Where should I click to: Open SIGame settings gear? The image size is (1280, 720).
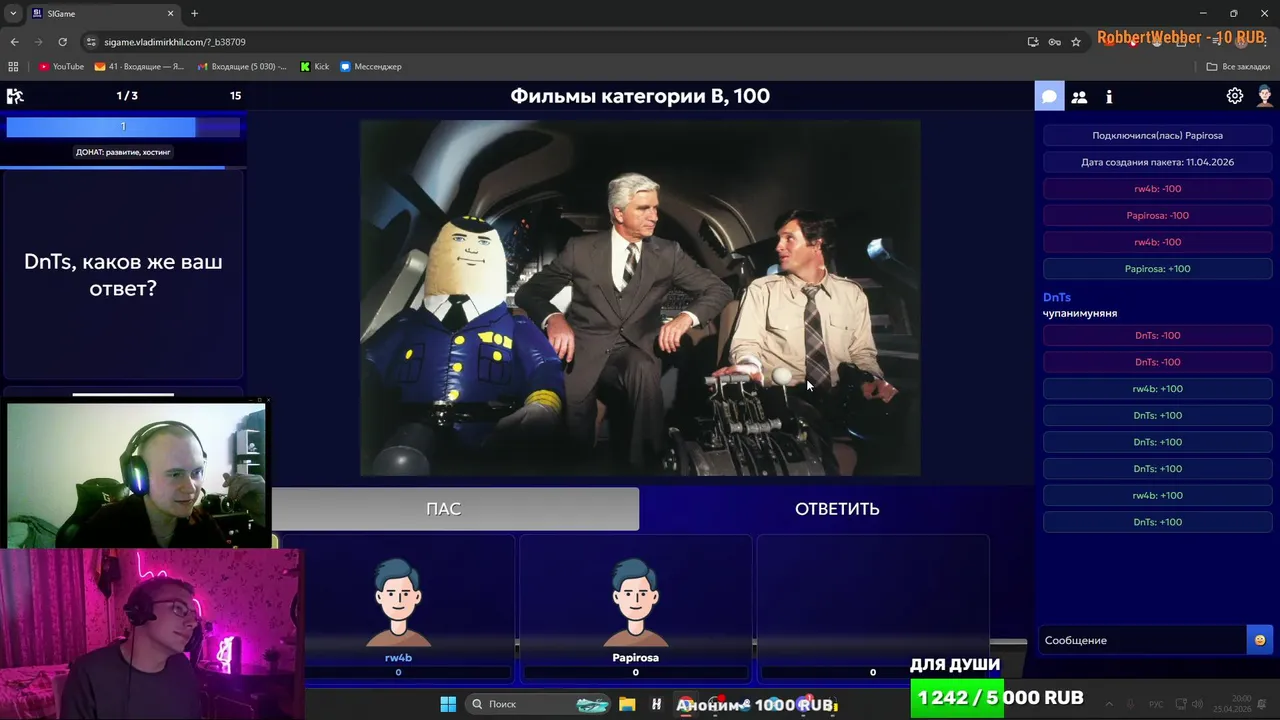pyautogui.click(x=1235, y=96)
